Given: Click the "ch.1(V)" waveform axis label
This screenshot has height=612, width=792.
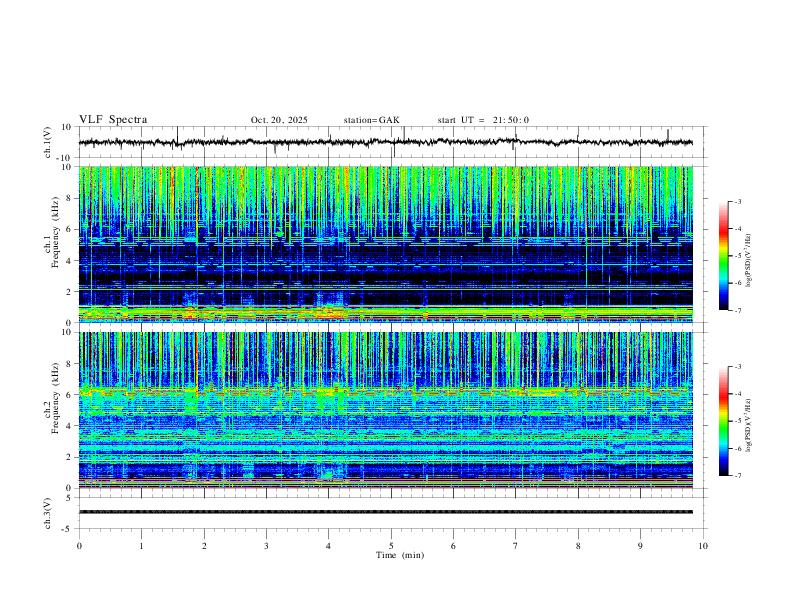Looking at the screenshot, I should click(x=48, y=142).
